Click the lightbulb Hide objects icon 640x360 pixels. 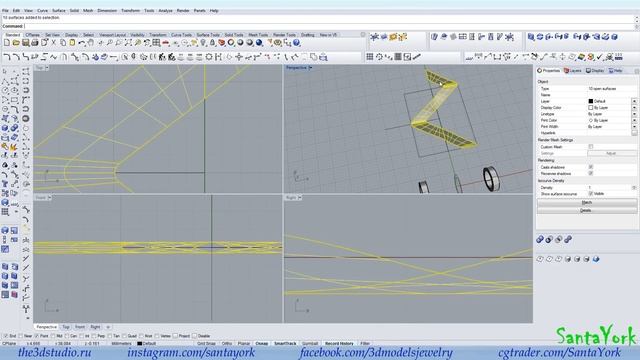pos(203,43)
